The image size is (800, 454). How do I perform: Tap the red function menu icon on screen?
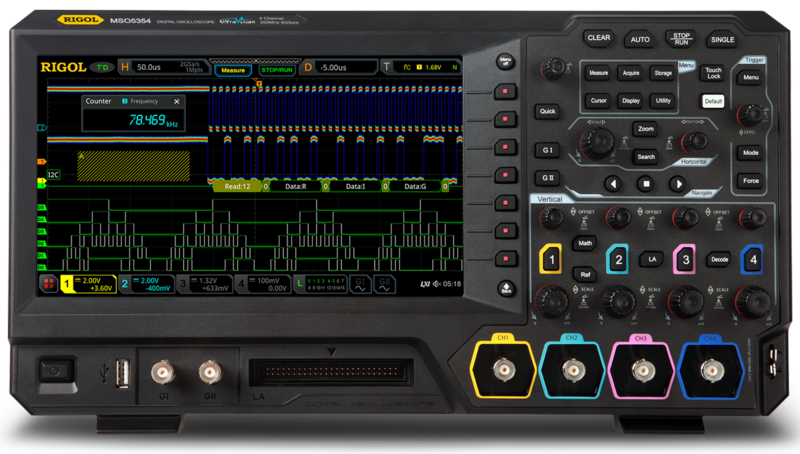point(47,285)
